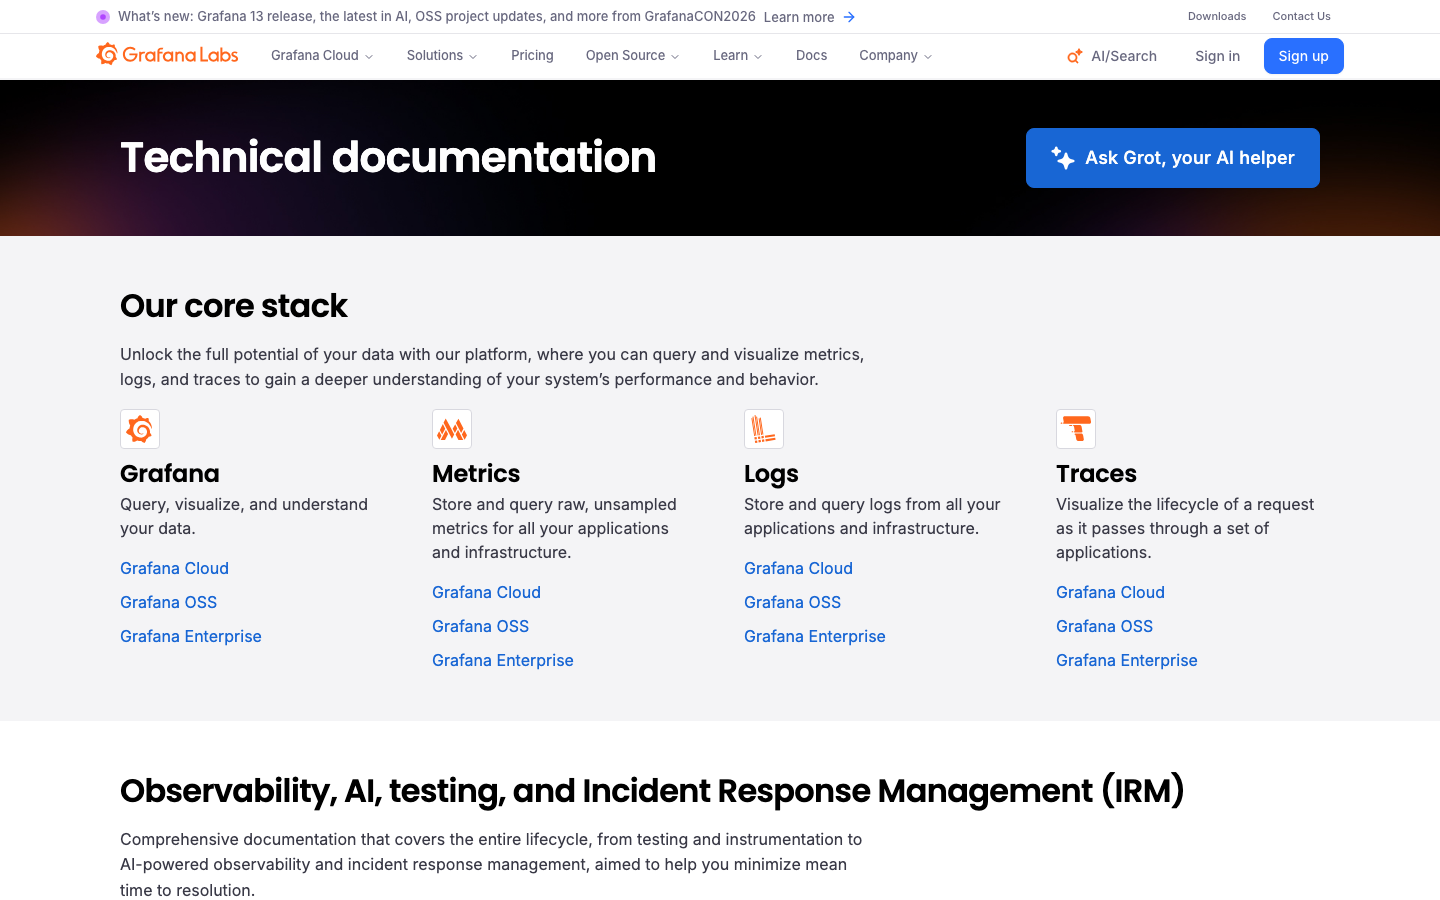Open Grafana Cloud link under Metrics
This screenshot has width=1440, height=900.
coord(486,592)
